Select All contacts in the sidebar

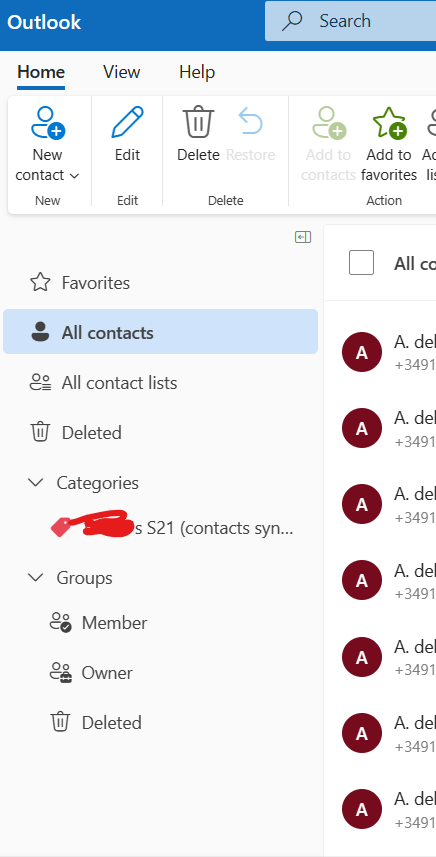point(161,332)
